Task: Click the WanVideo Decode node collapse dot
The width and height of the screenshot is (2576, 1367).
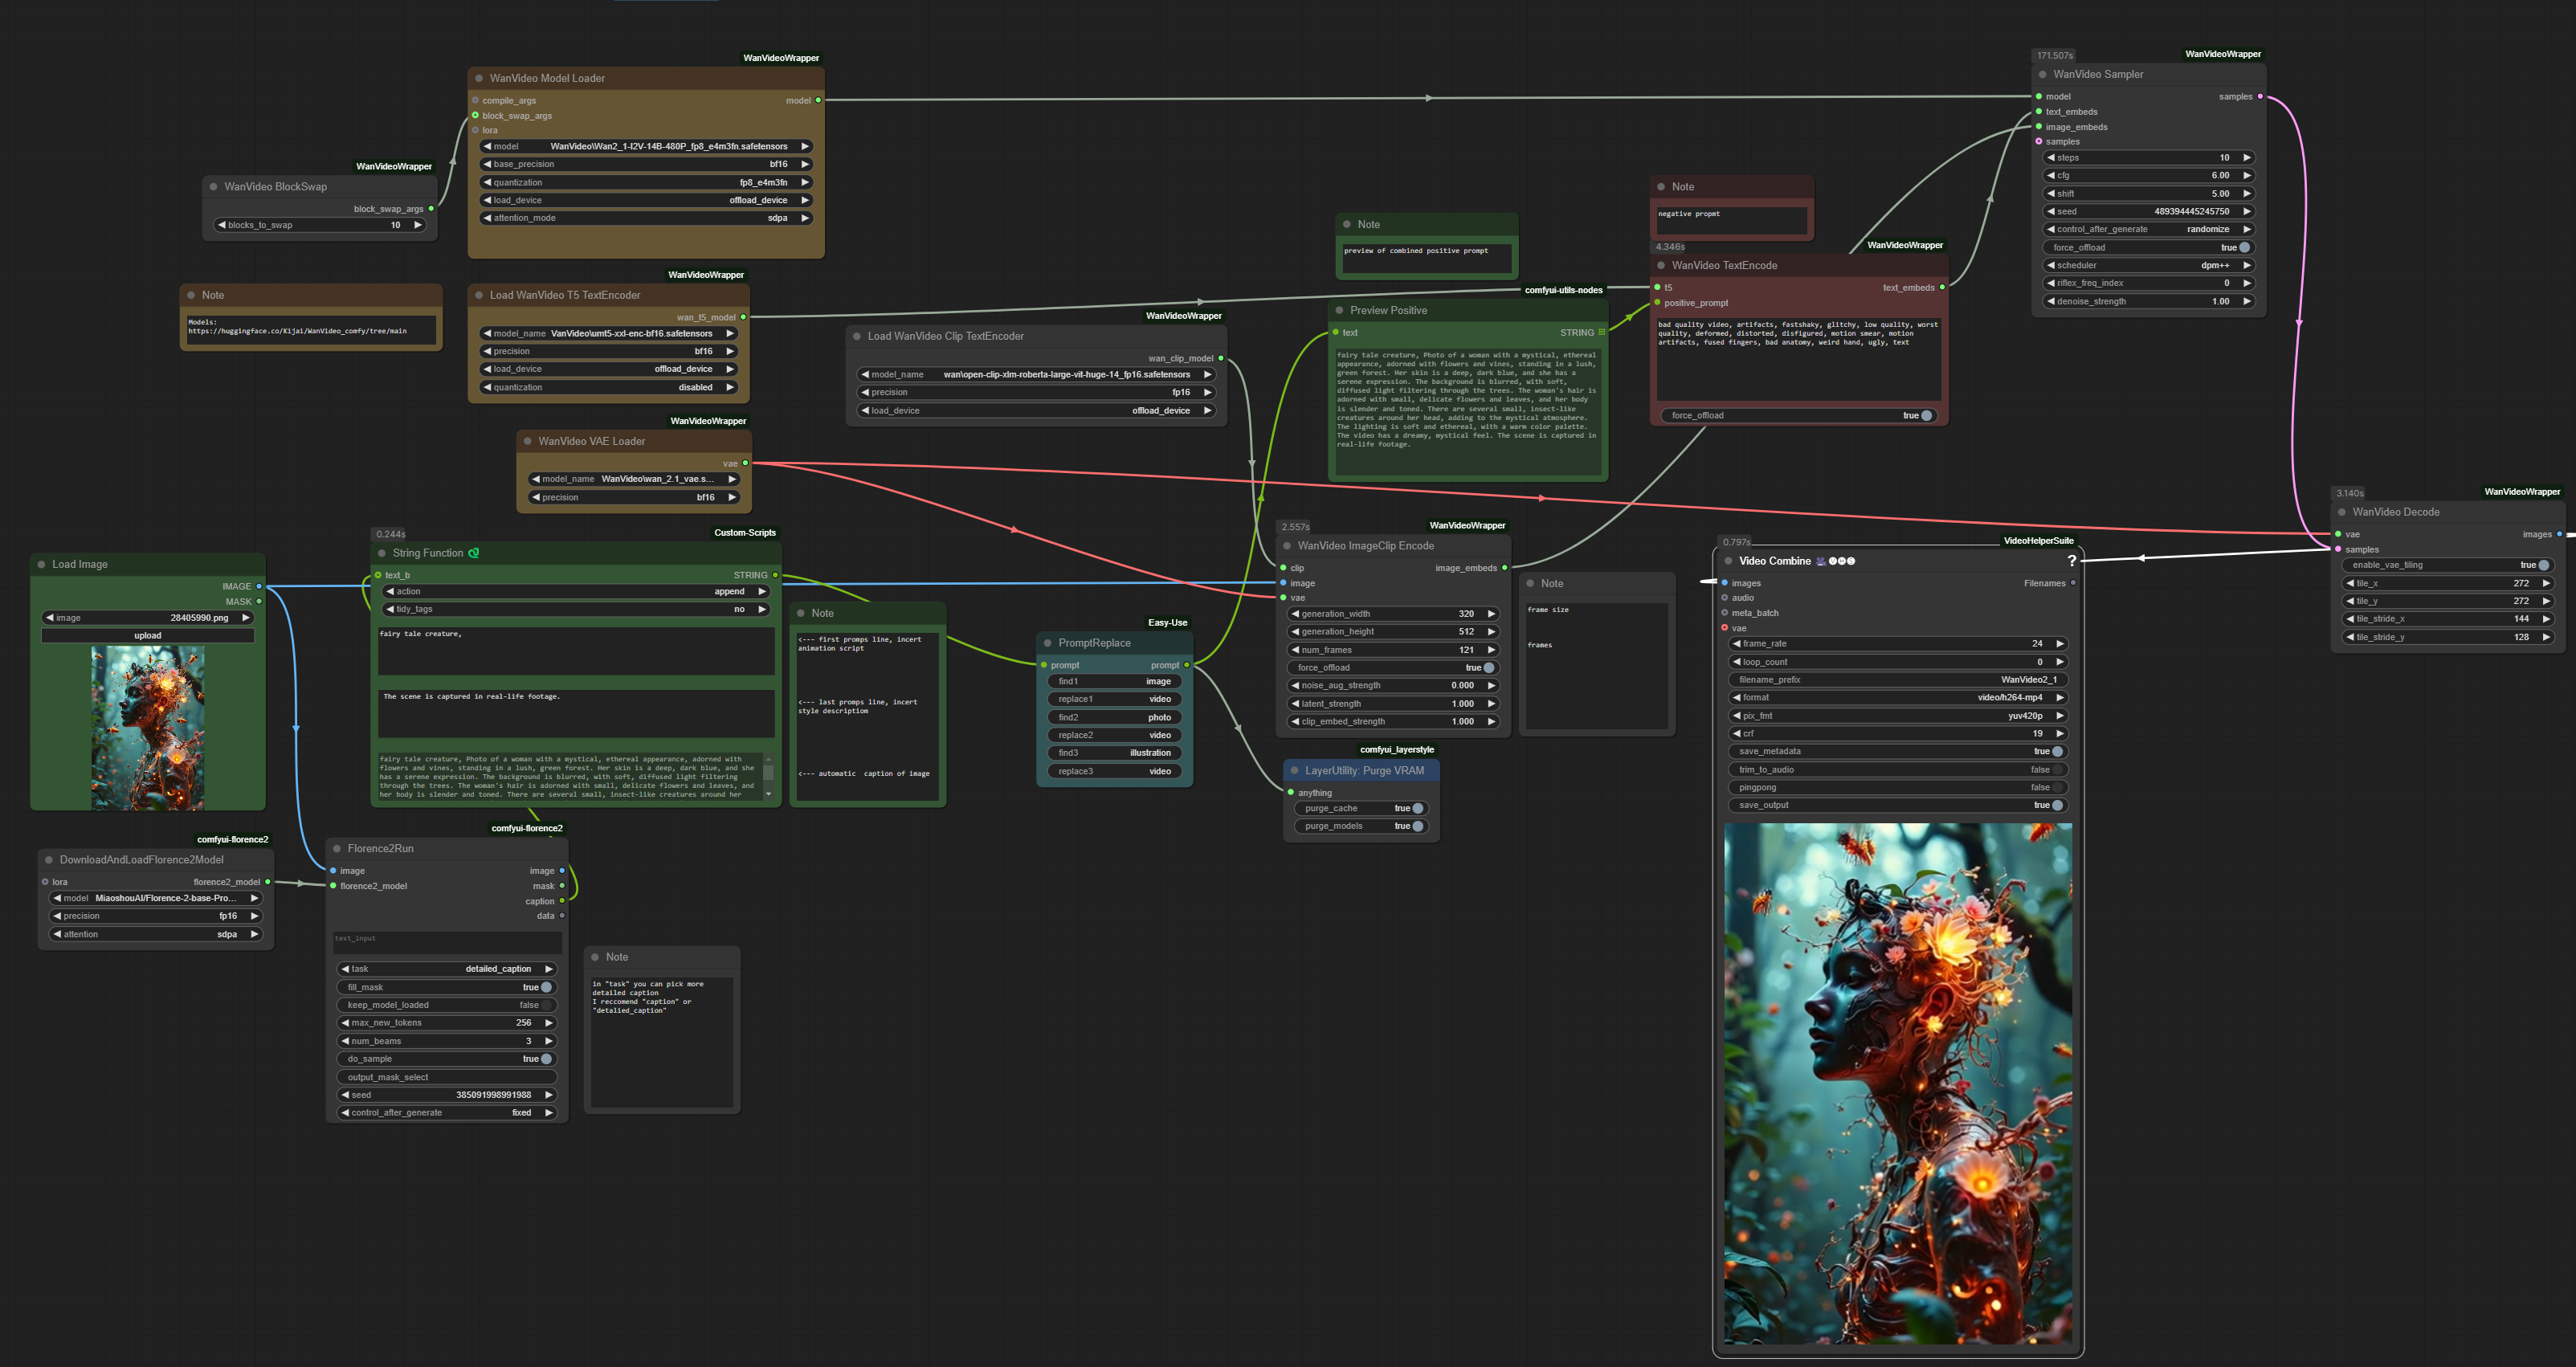Action: coord(2342,512)
